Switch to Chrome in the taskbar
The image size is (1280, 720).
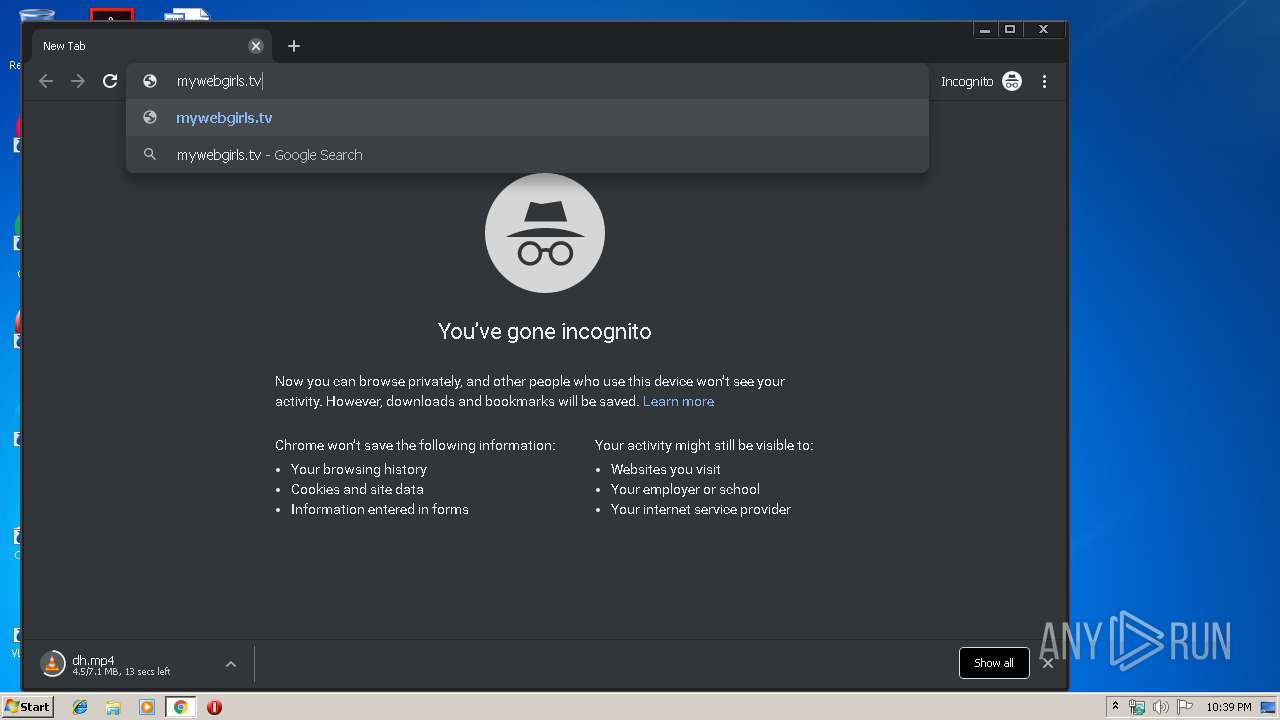[181, 707]
